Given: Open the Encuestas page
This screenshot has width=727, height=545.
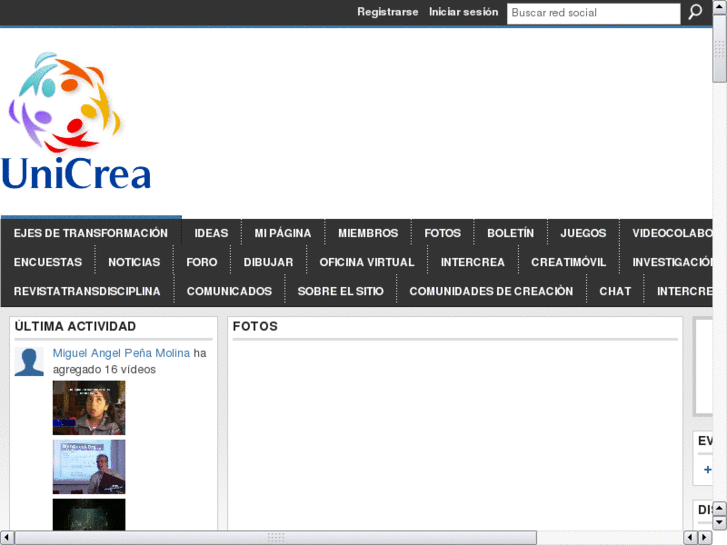Looking at the screenshot, I should (48, 262).
